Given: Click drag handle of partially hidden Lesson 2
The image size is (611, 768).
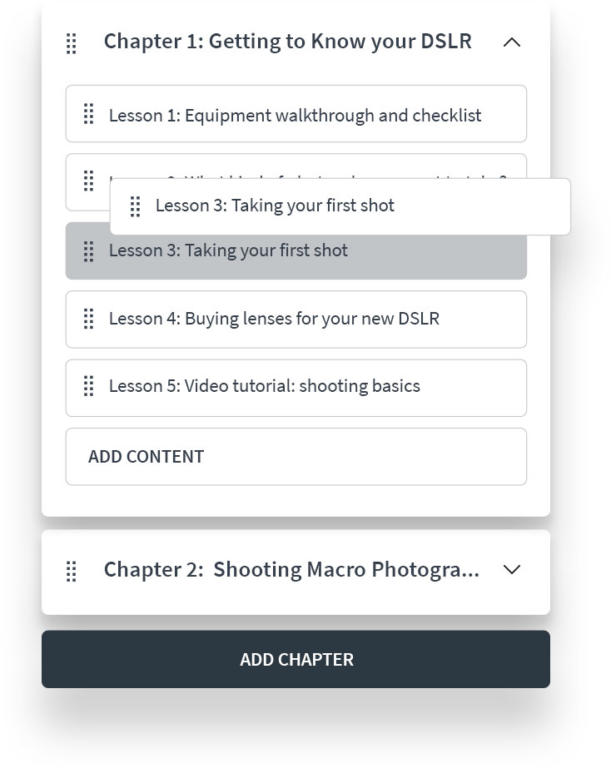Looking at the screenshot, I should click(89, 181).
